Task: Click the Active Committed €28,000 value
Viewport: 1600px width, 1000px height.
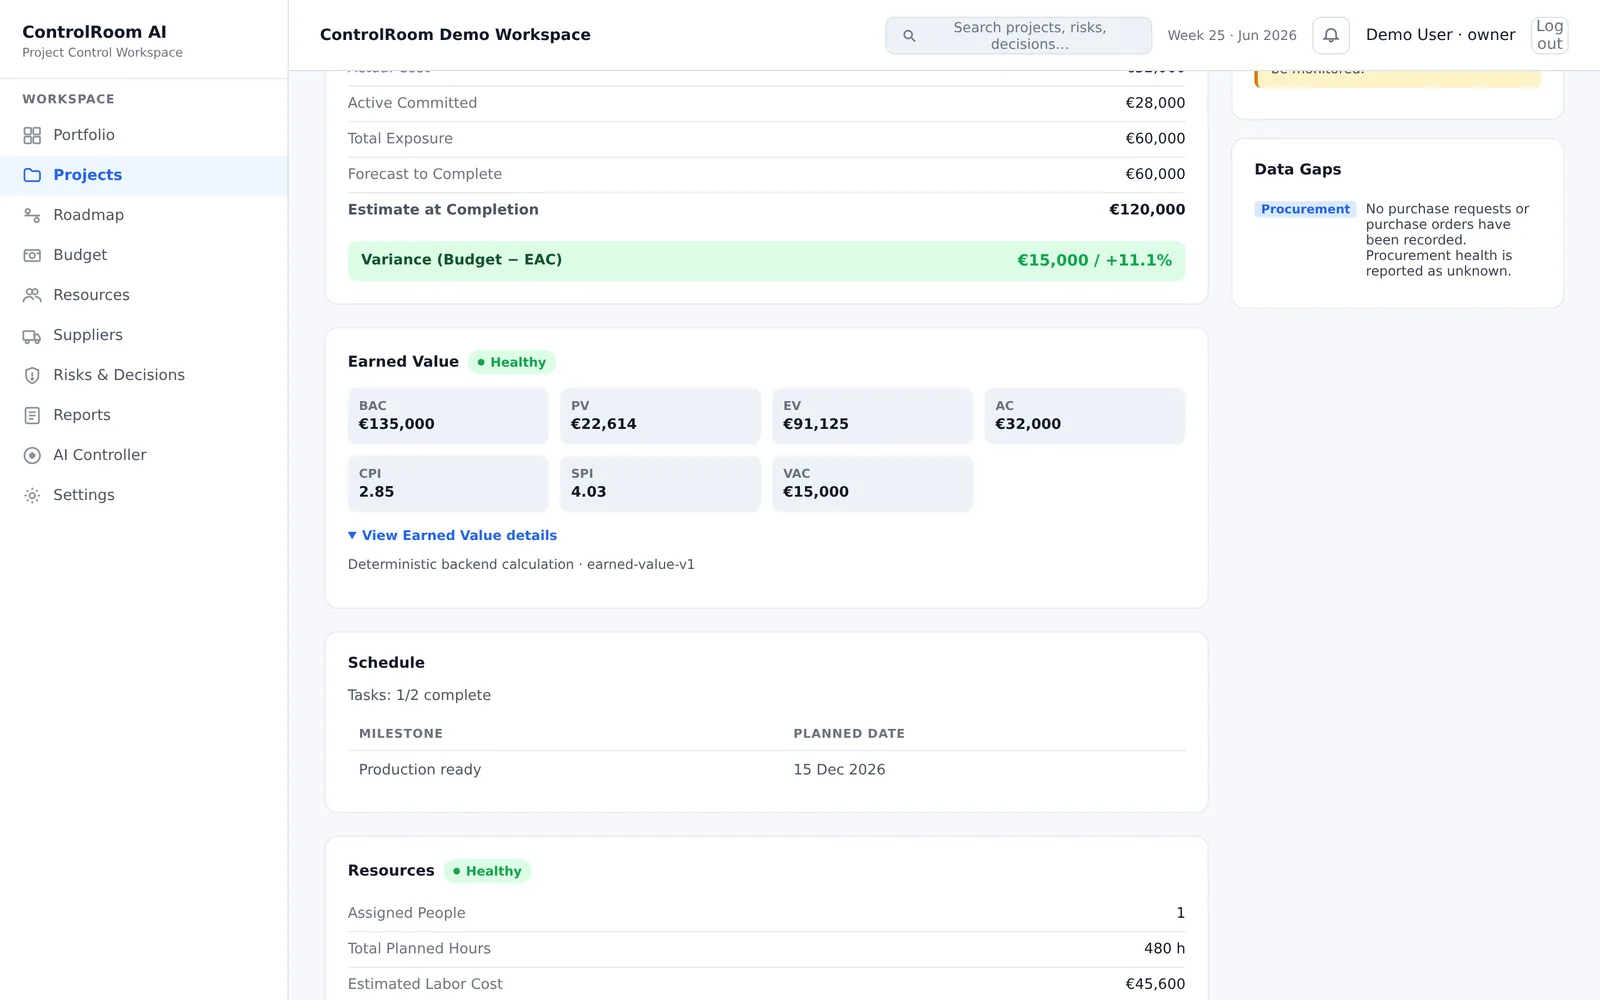Action: tap(1155, 103)
